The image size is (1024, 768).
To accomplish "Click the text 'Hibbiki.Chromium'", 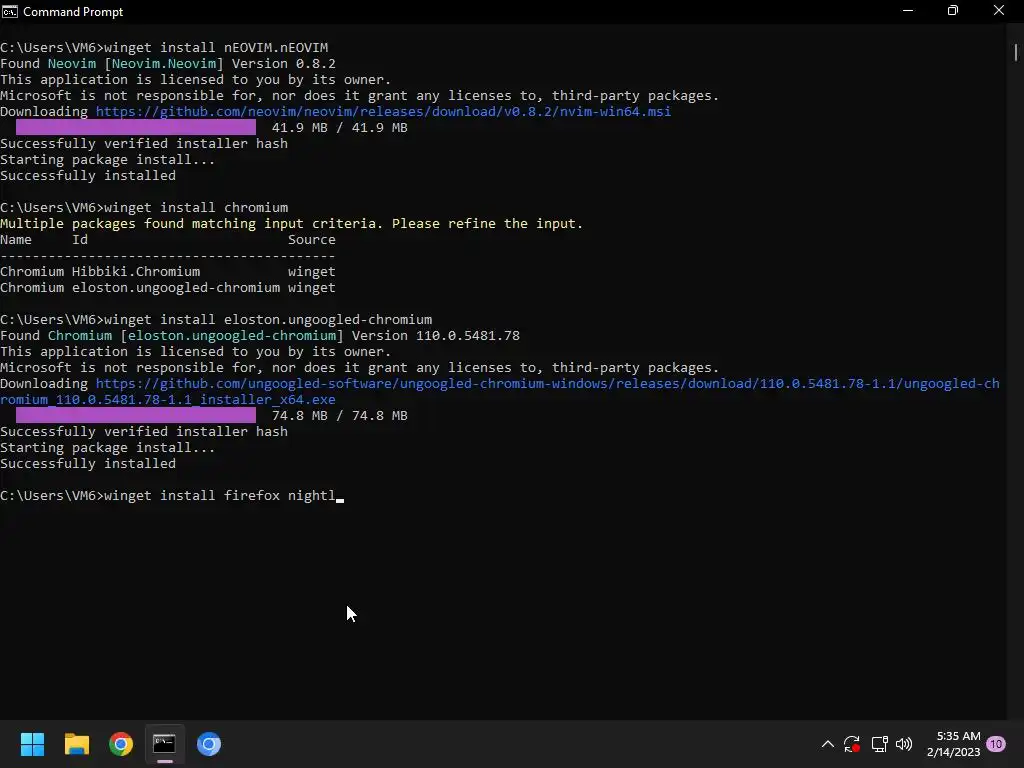I will (136, 272).
